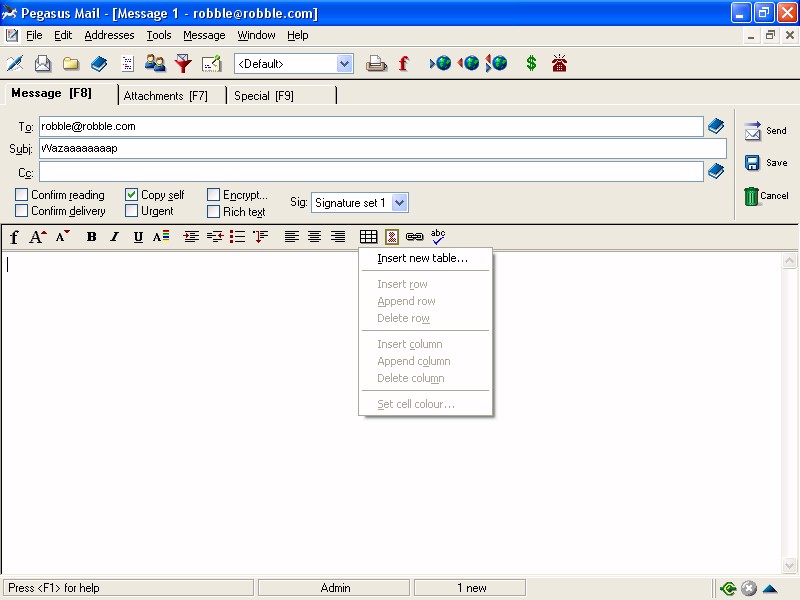Uncheck the Copy self checkbox
This screenshot has width=800, height=600.
131,194
